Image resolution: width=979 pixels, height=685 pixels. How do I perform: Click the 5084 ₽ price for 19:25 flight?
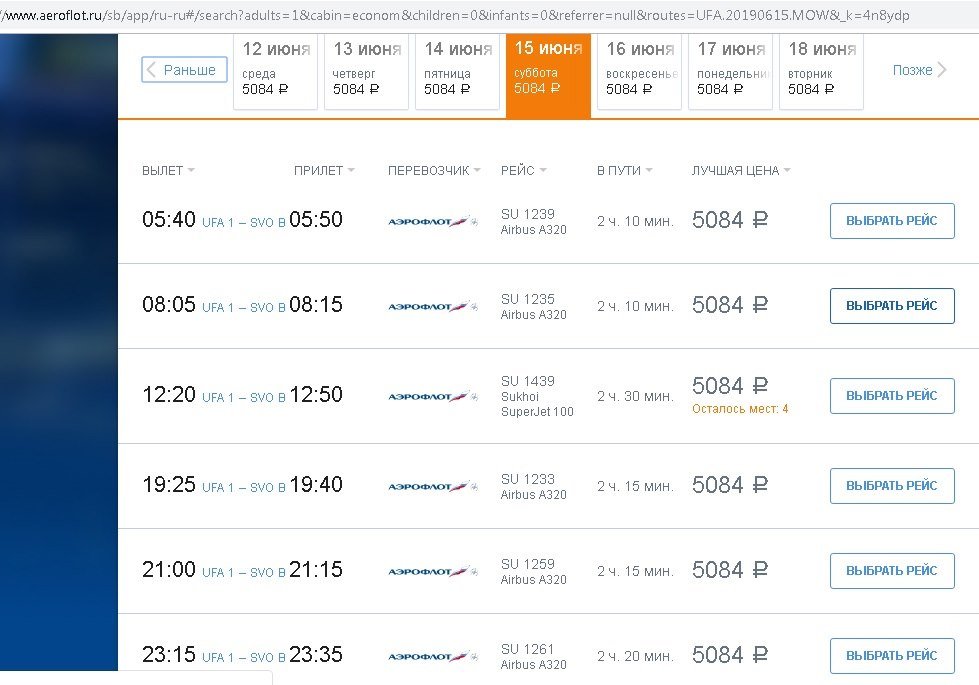(x=730, y=486)
